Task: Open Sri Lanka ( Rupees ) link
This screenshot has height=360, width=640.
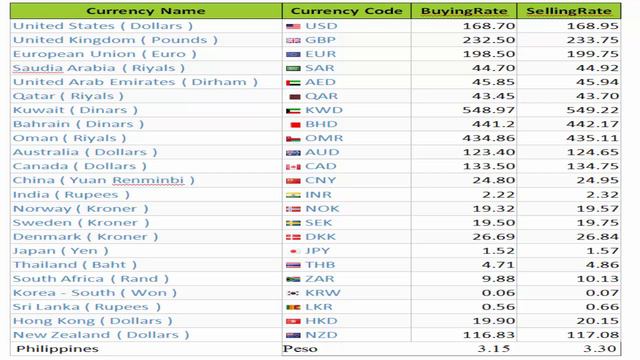Action: click(87, 307)
